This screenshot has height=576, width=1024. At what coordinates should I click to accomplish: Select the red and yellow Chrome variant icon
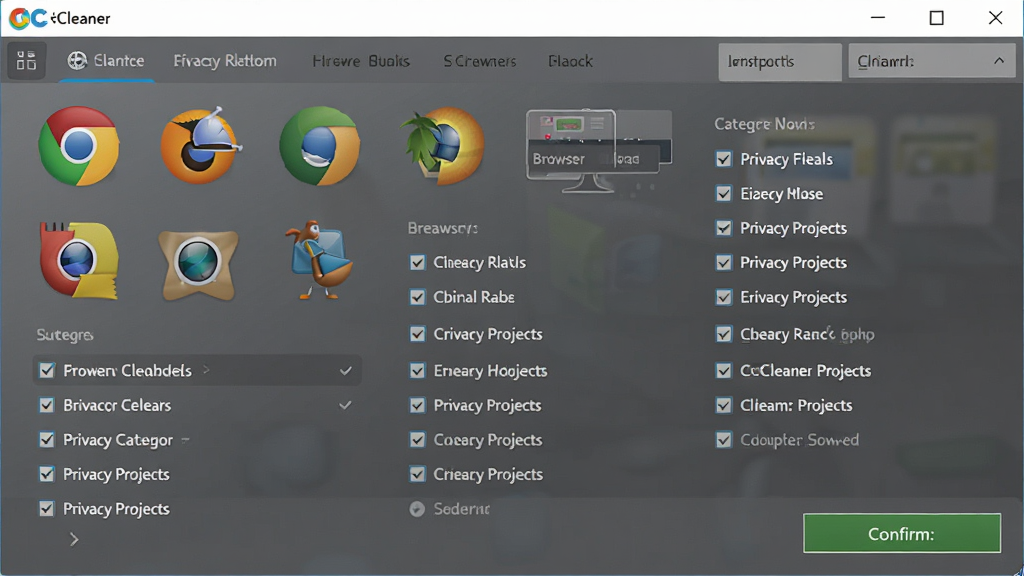coord(79,261)
